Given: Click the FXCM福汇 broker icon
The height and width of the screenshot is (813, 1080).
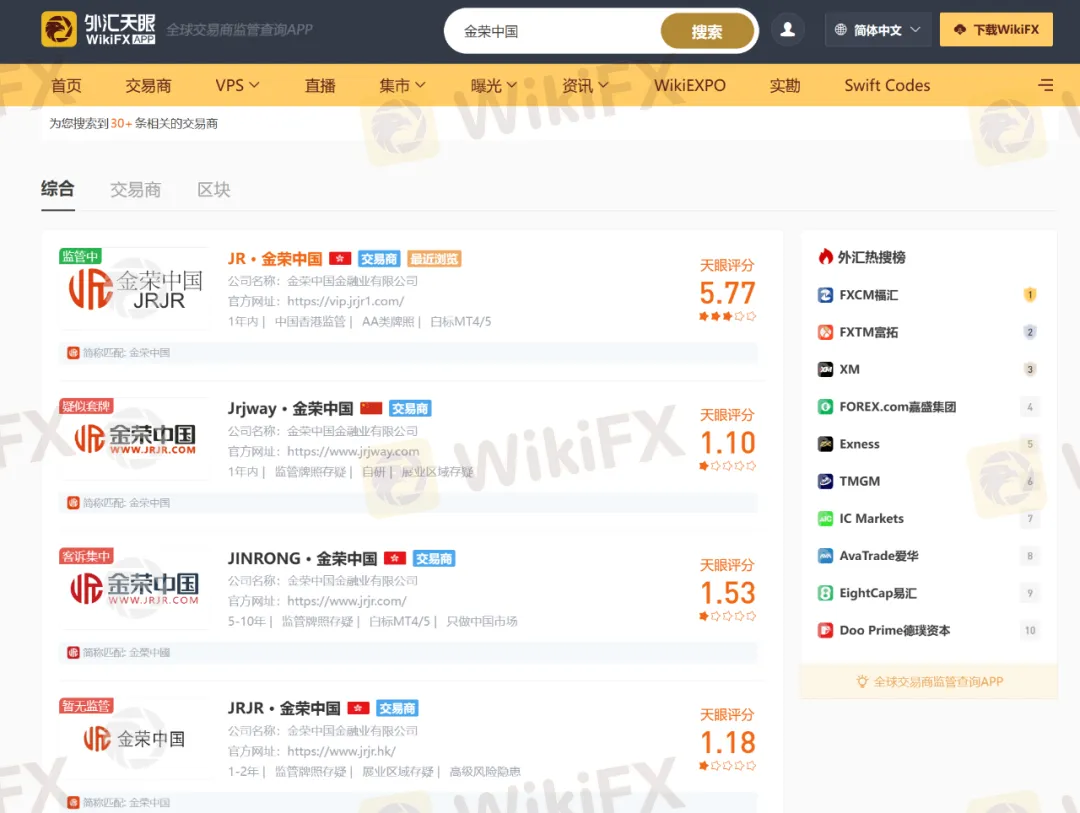Looking at the screenshot, I should pyautogui.click(x=825, y=295).
